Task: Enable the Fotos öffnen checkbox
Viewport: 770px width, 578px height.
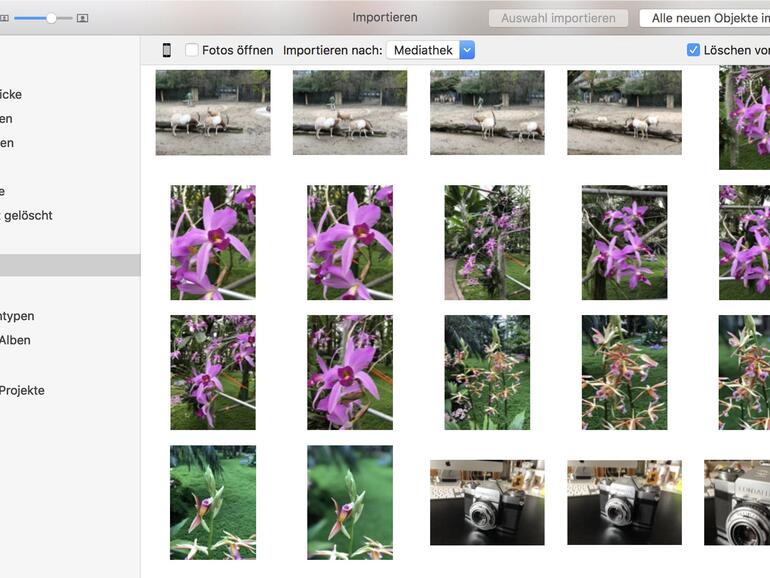Action: 192,50
